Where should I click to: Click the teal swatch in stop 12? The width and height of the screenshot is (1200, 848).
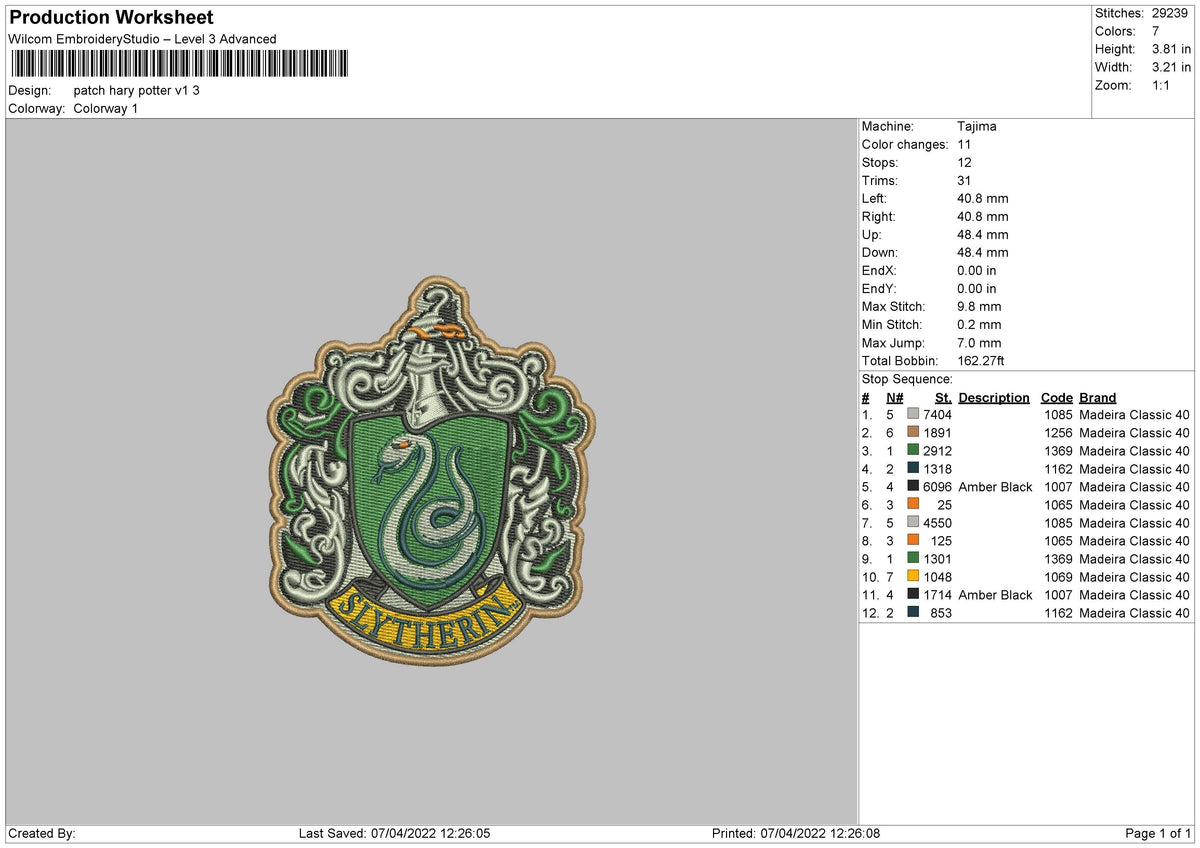click(912, 613)
